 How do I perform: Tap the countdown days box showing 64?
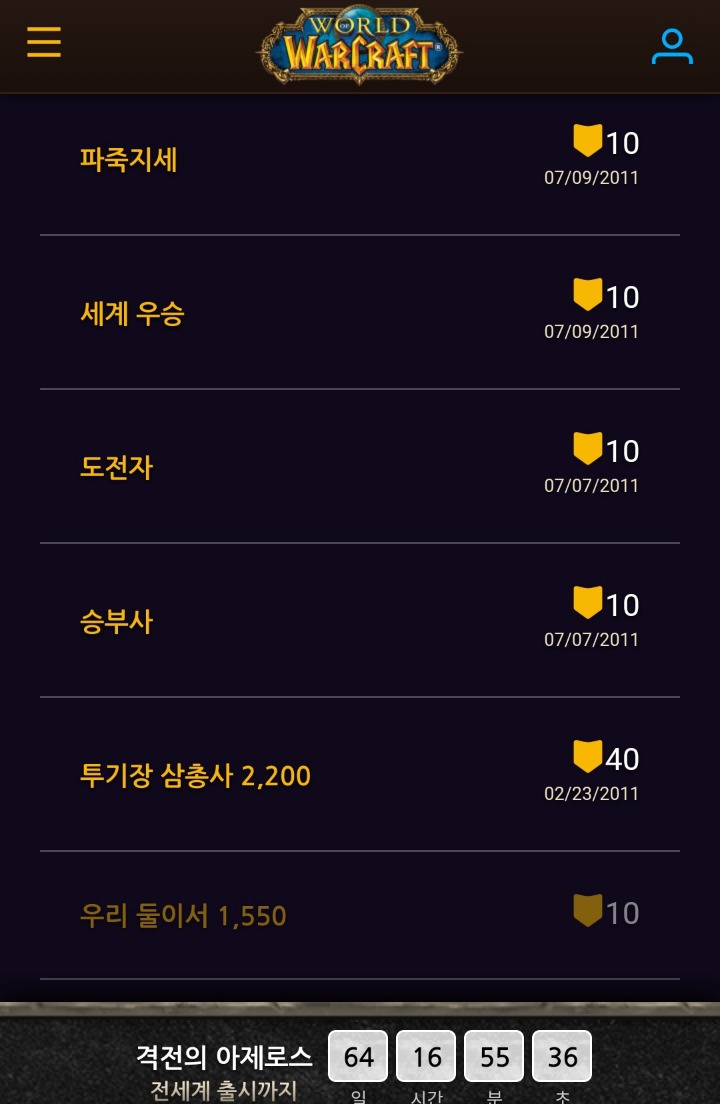coord(359,1057)
